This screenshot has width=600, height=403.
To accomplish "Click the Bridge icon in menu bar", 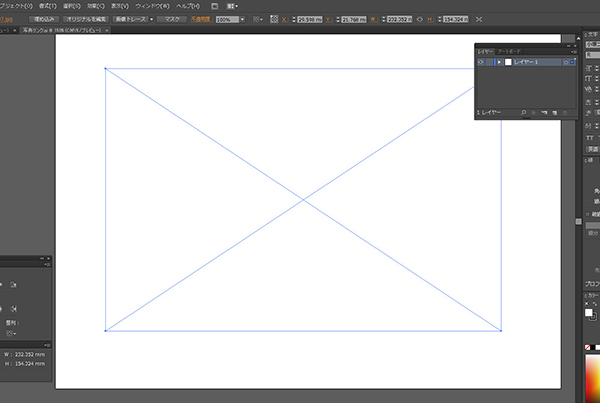I will 215,6.
